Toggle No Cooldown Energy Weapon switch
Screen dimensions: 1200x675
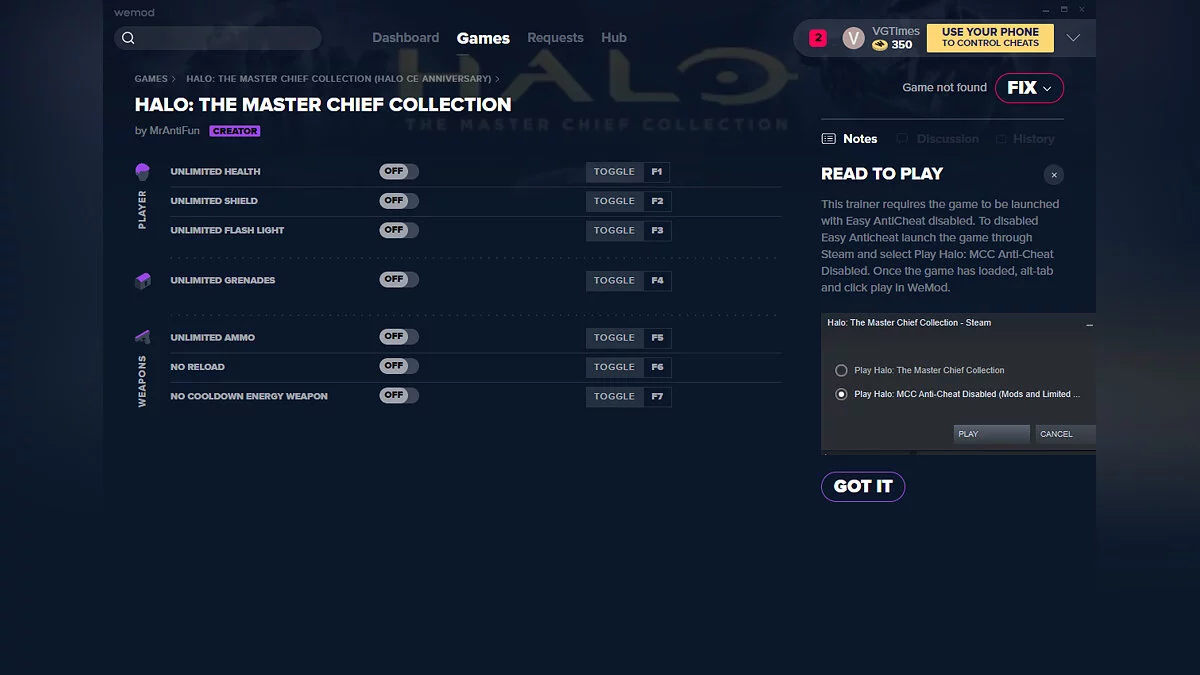tap(399, 396)
